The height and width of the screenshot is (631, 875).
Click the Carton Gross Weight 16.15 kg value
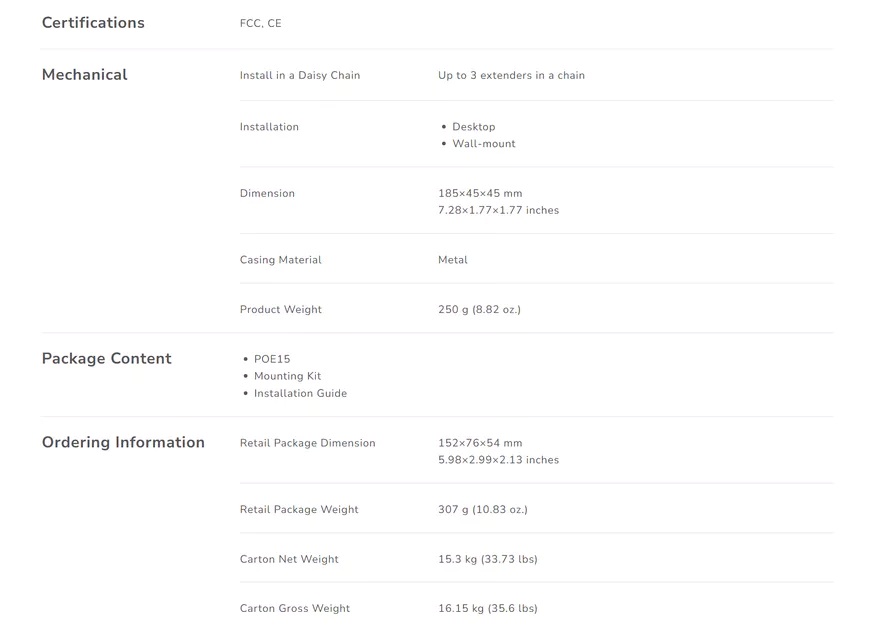tap(488, 609)
